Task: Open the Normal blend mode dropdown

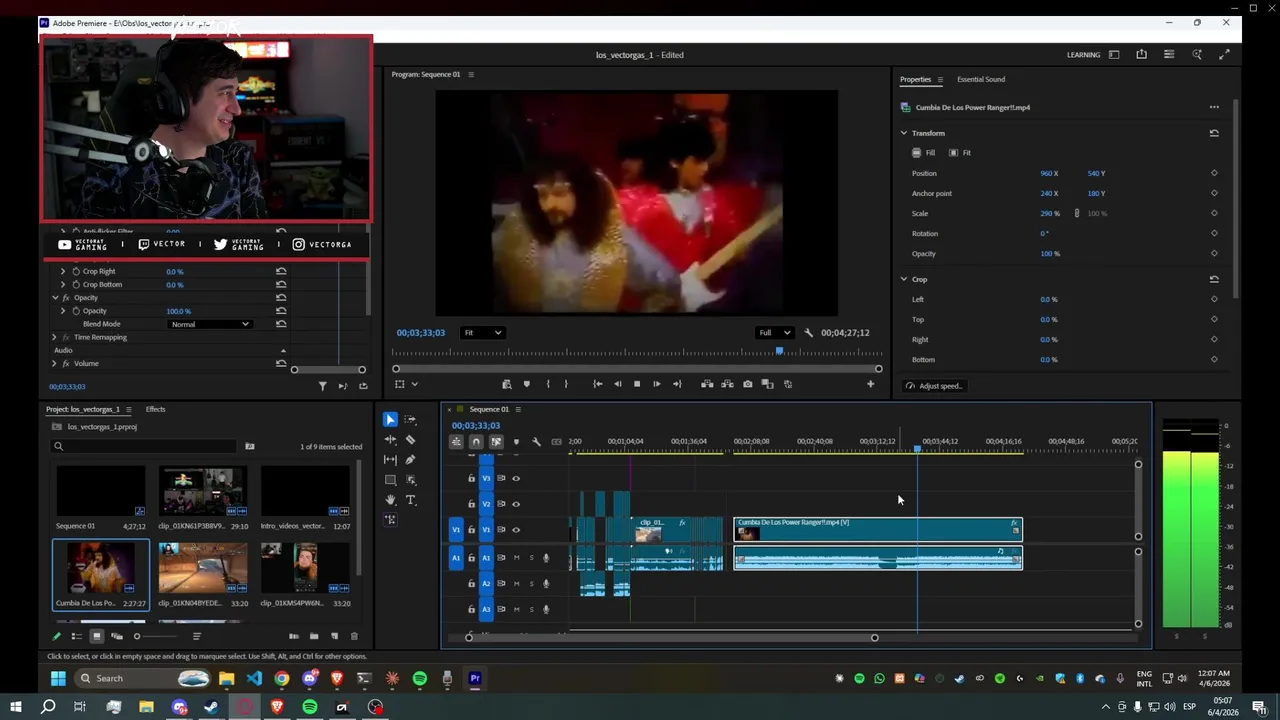Action: pyautogui.click(x=209, y=324)
